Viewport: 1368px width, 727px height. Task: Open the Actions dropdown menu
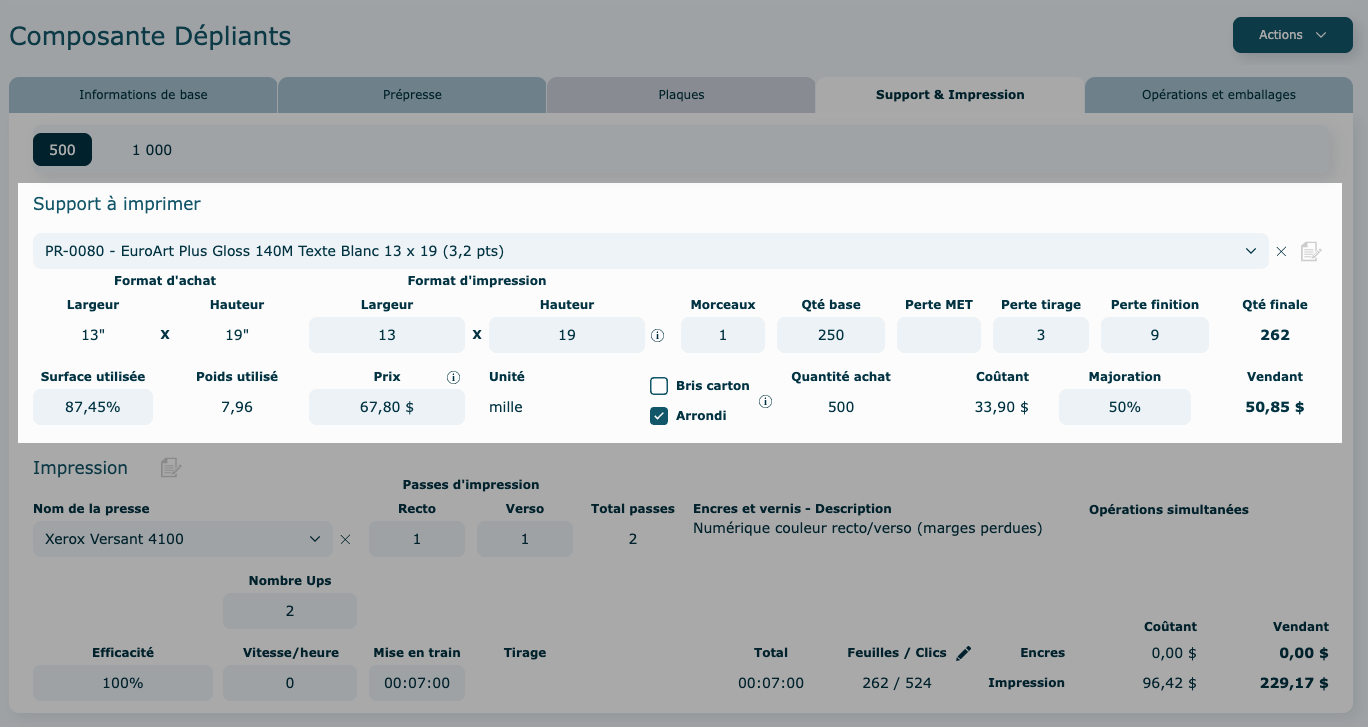[x=1292, y=35]
